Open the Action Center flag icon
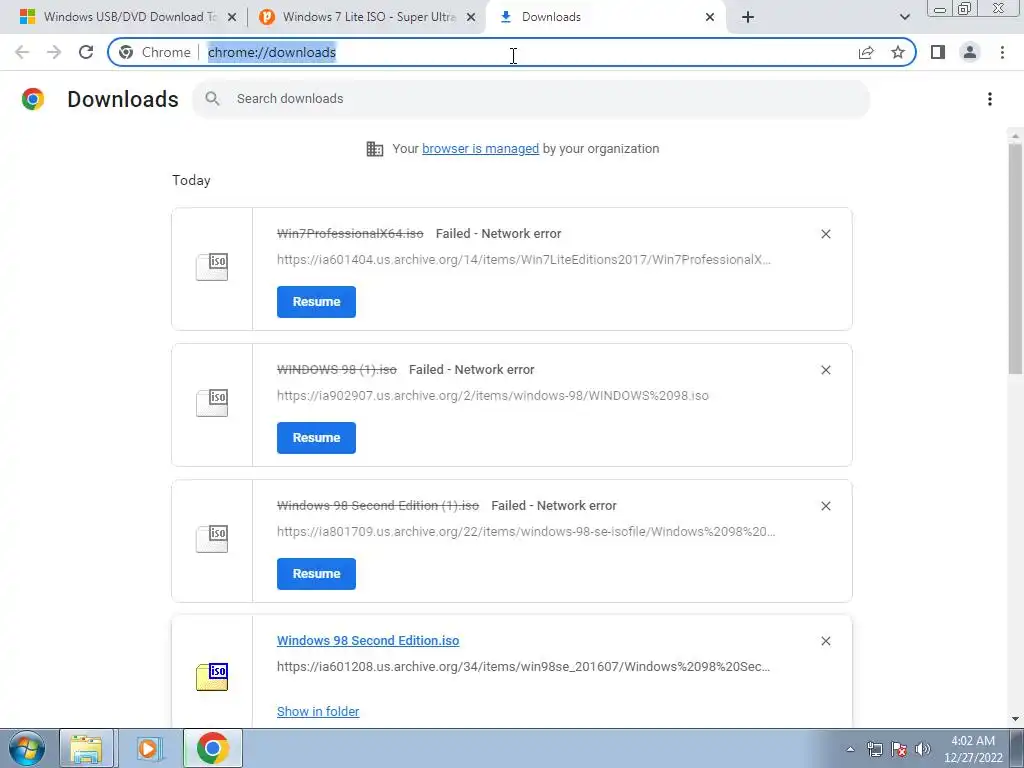 tap(899, 749)
